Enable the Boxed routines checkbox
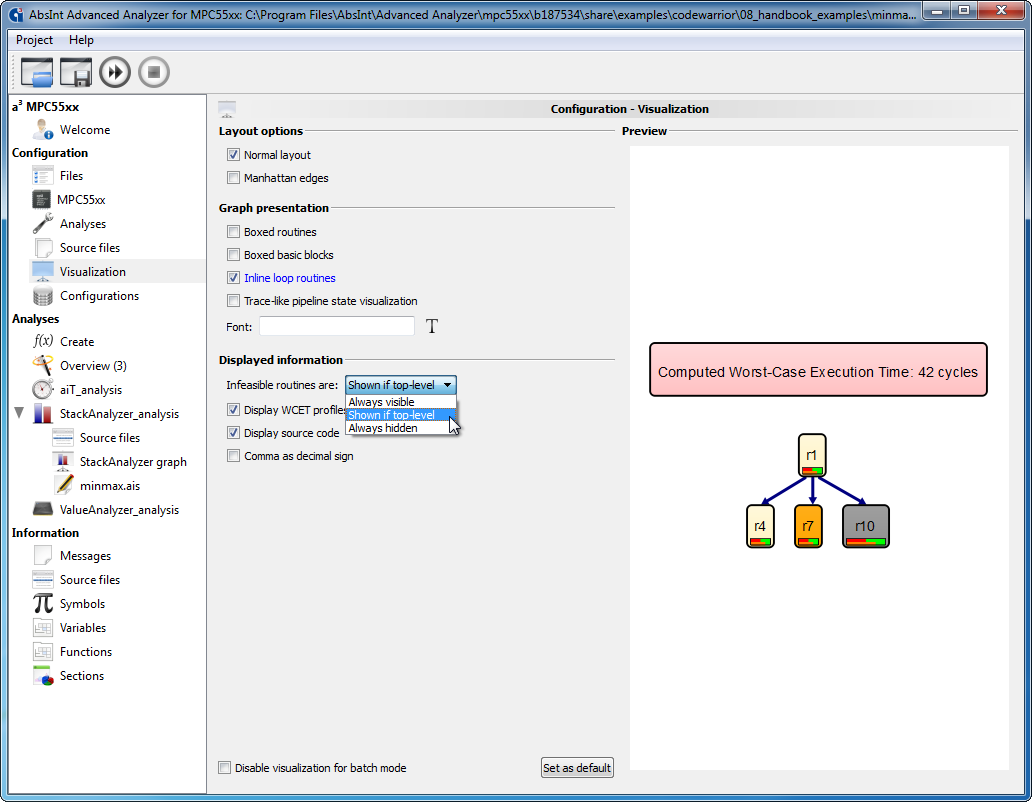 click(x=233, y=232)
